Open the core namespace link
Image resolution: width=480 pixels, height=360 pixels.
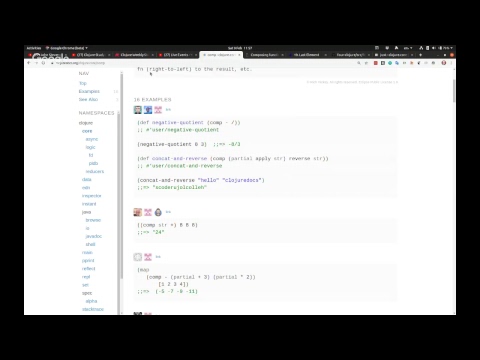pyautogui.click(x=87, y=131)
